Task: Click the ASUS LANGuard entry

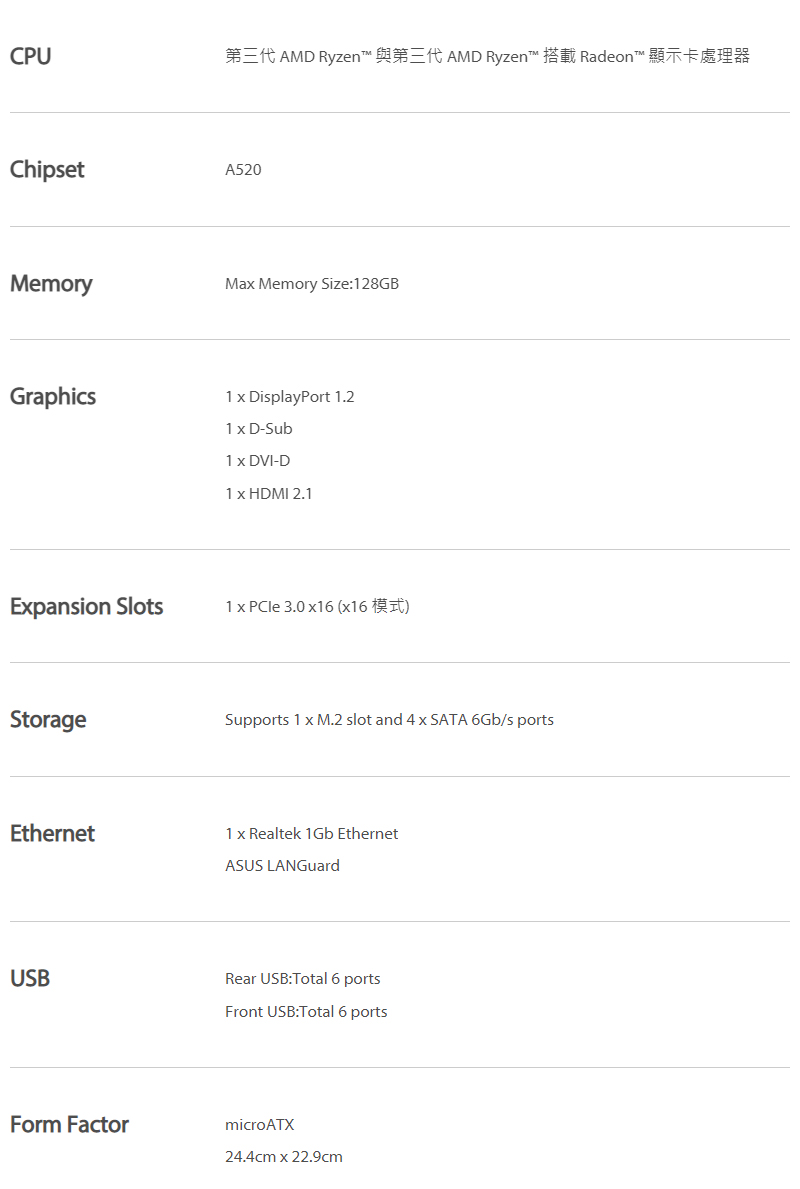Action: click(x=282, y=866)
